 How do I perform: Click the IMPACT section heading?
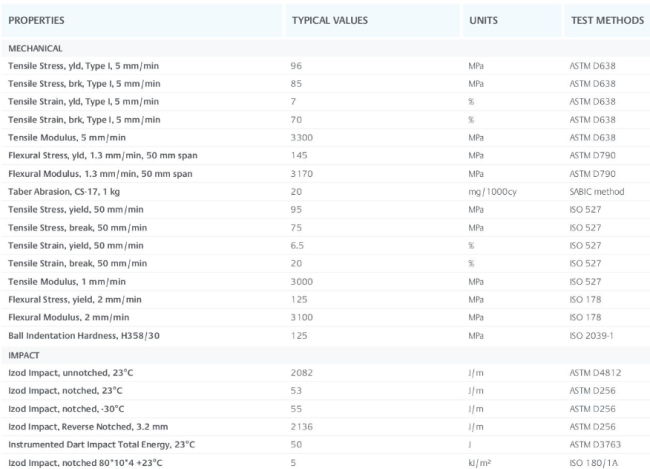tap(24, 355)
